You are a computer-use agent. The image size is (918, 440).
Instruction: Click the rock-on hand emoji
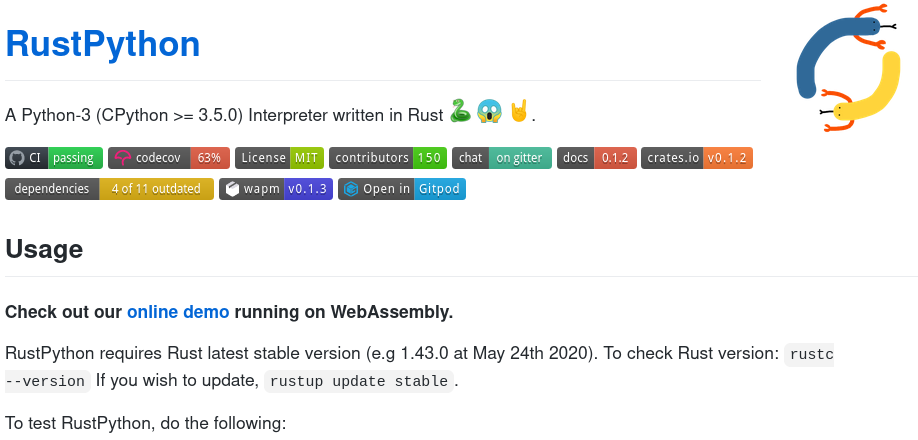pos(519,111)
